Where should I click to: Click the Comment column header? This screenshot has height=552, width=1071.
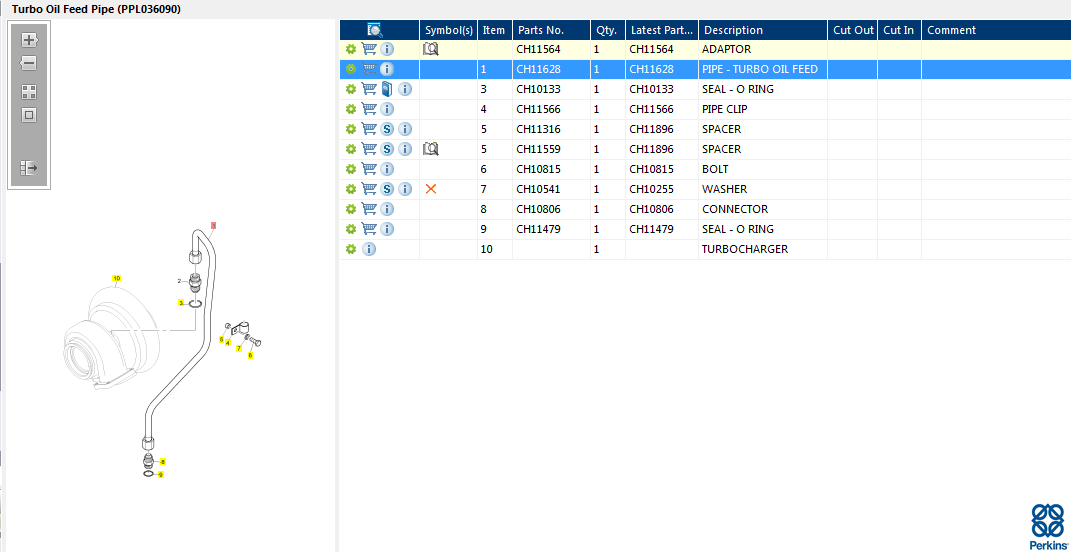(996, 30)
